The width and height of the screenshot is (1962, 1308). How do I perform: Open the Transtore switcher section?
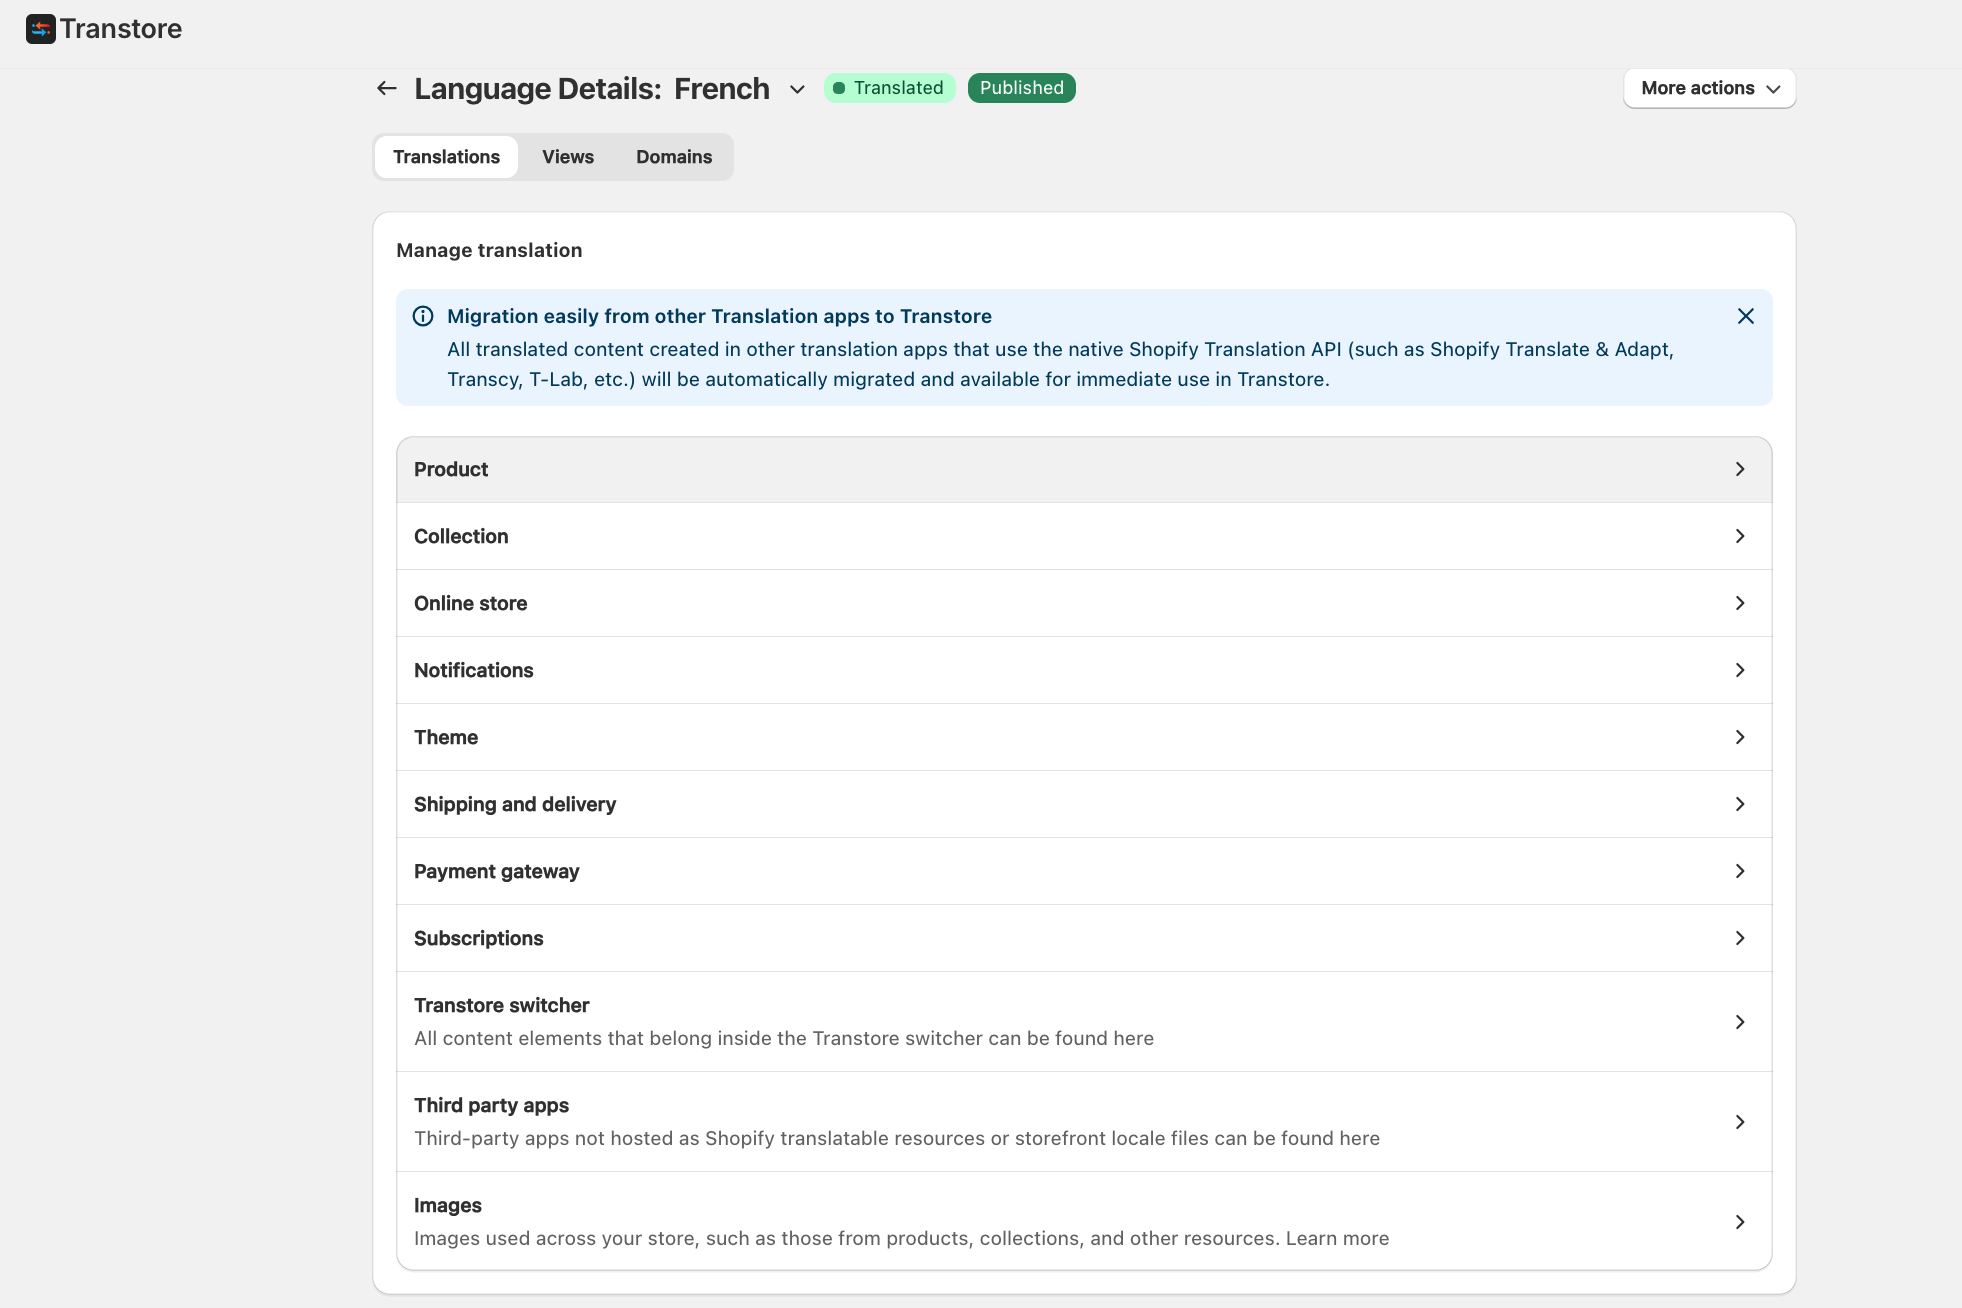[x=1084, y=1021]
